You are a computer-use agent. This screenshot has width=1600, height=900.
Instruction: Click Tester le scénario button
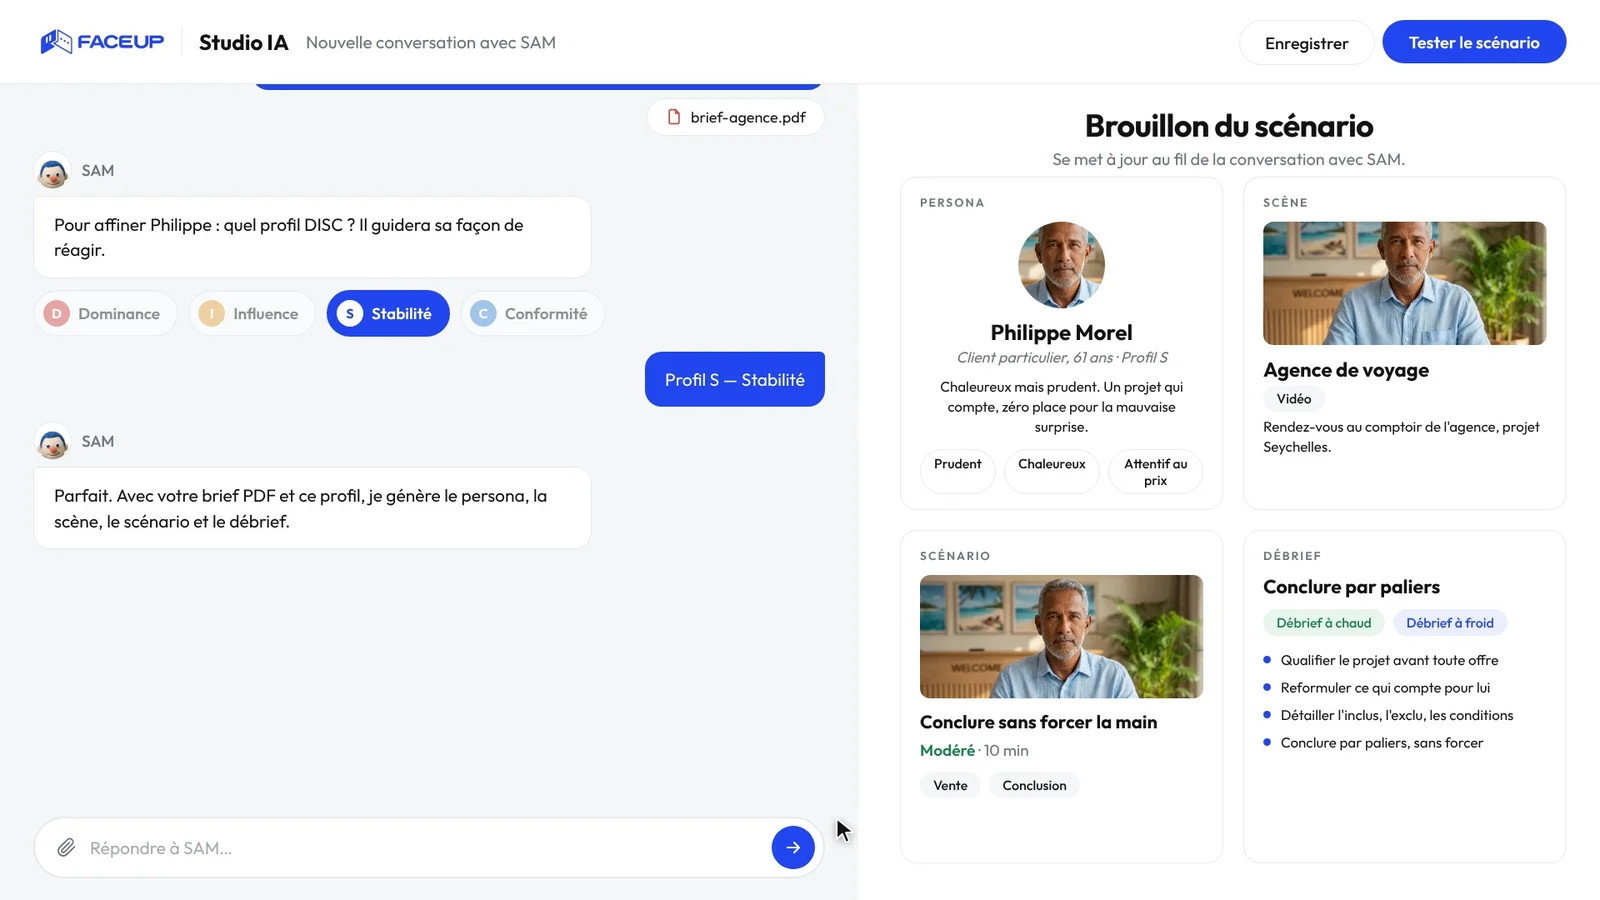(1474, 42)
